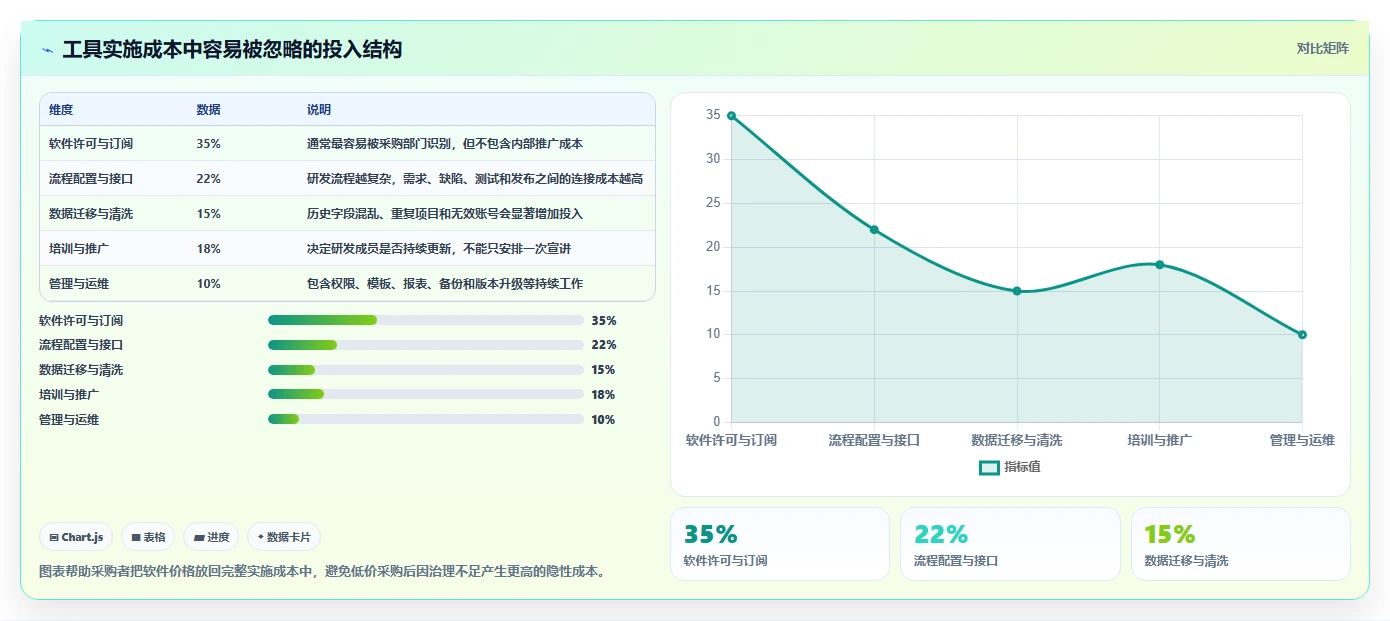Click the 流程配置与接口 x-axis label in chart

[874, 440]
